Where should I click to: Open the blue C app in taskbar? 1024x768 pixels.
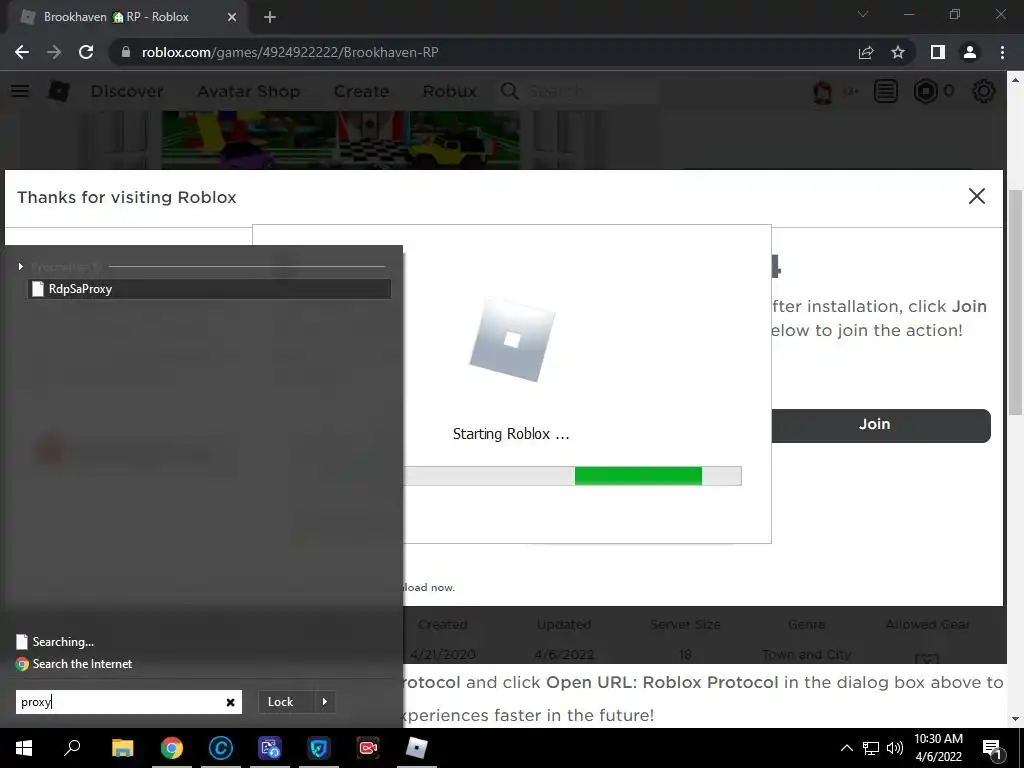221,748
